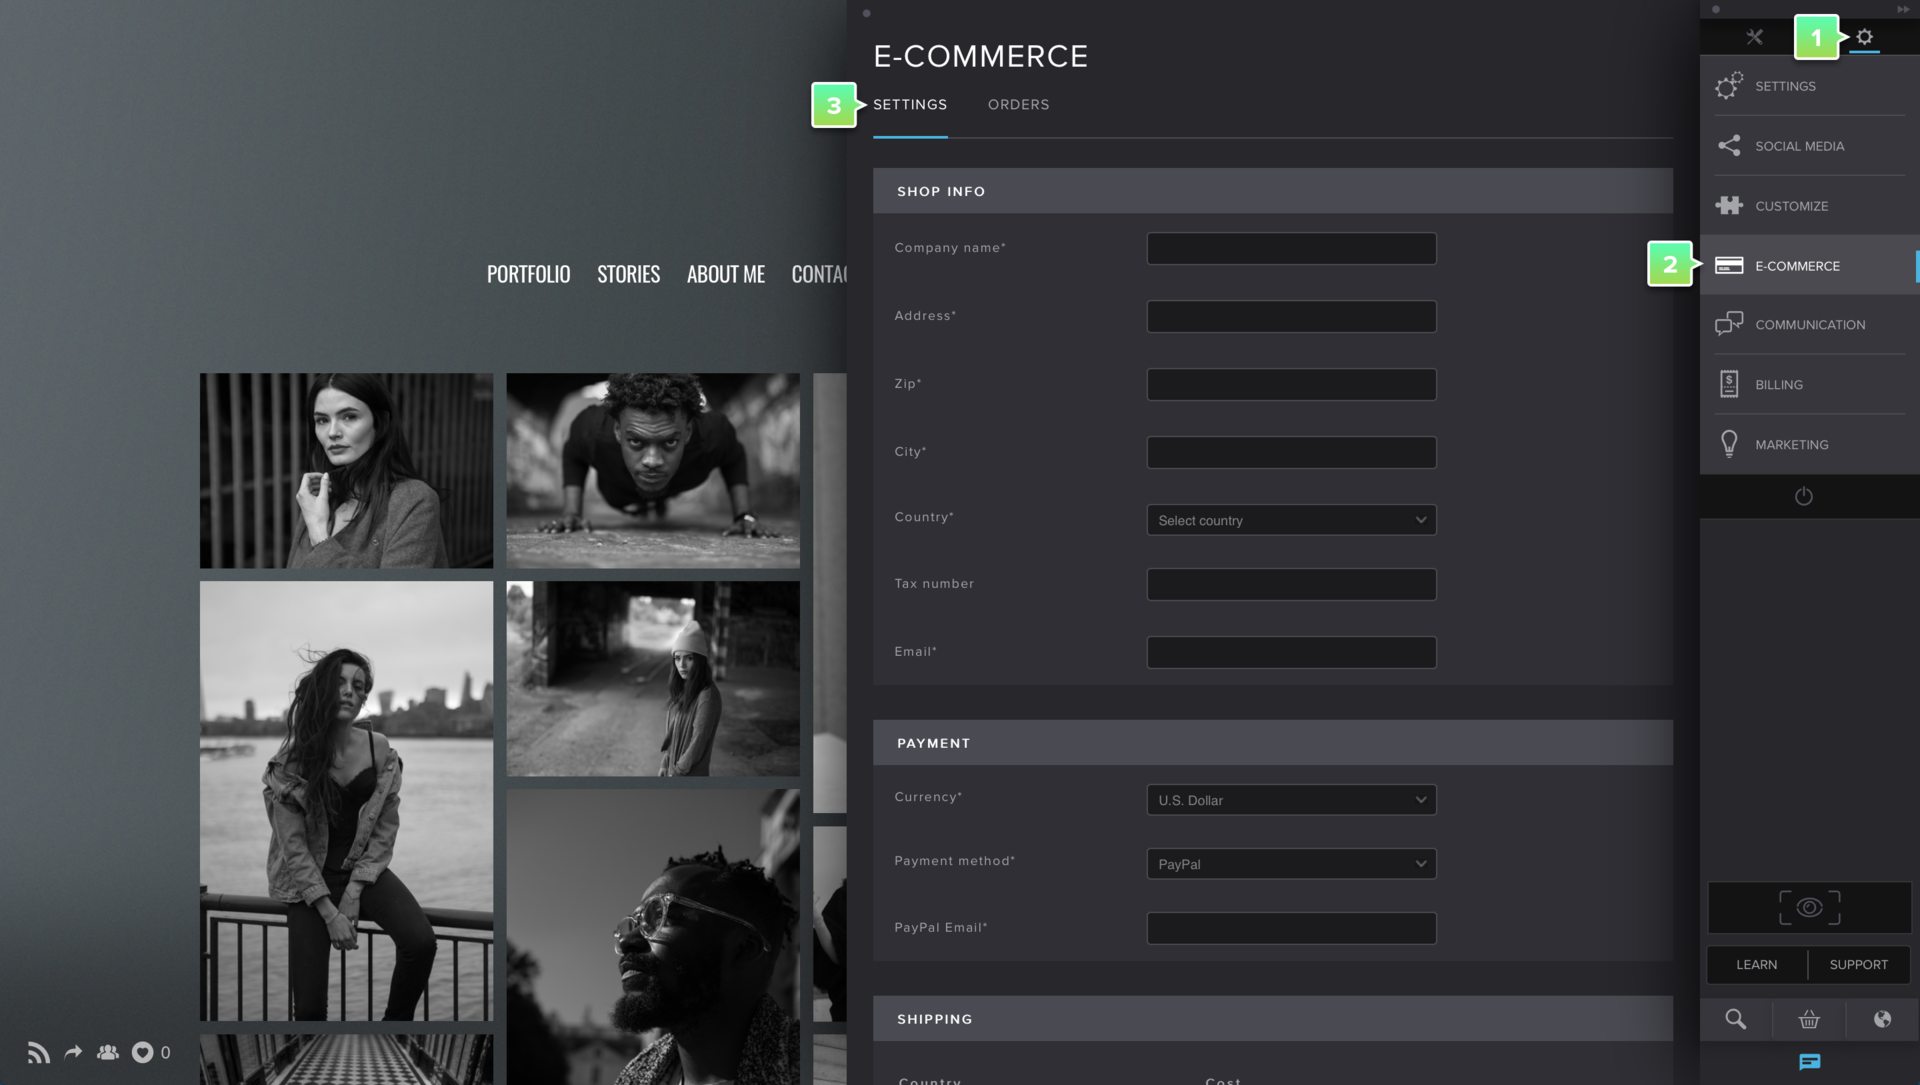Click the Learn button
This screenshot has width=1920, height=1085.
(x=1756, y=964)
